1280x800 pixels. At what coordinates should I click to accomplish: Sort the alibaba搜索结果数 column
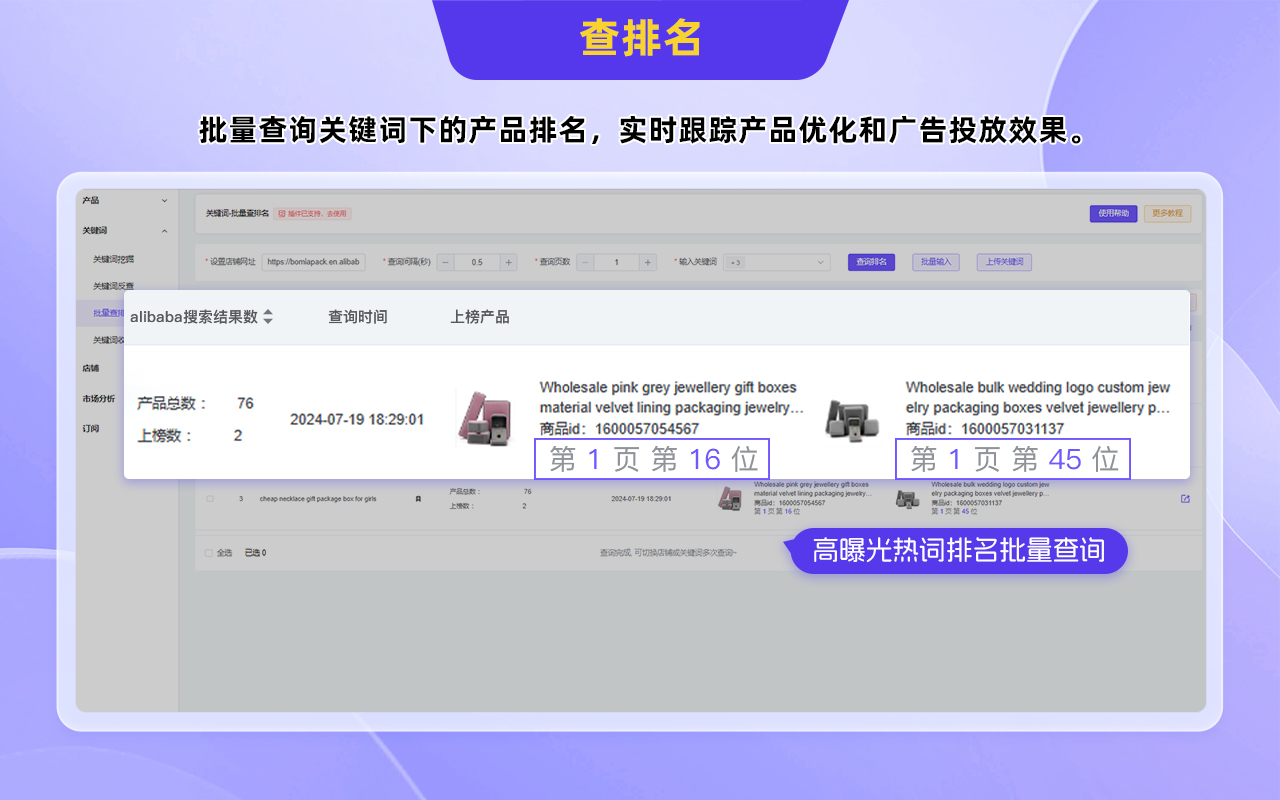click(268, 315)
